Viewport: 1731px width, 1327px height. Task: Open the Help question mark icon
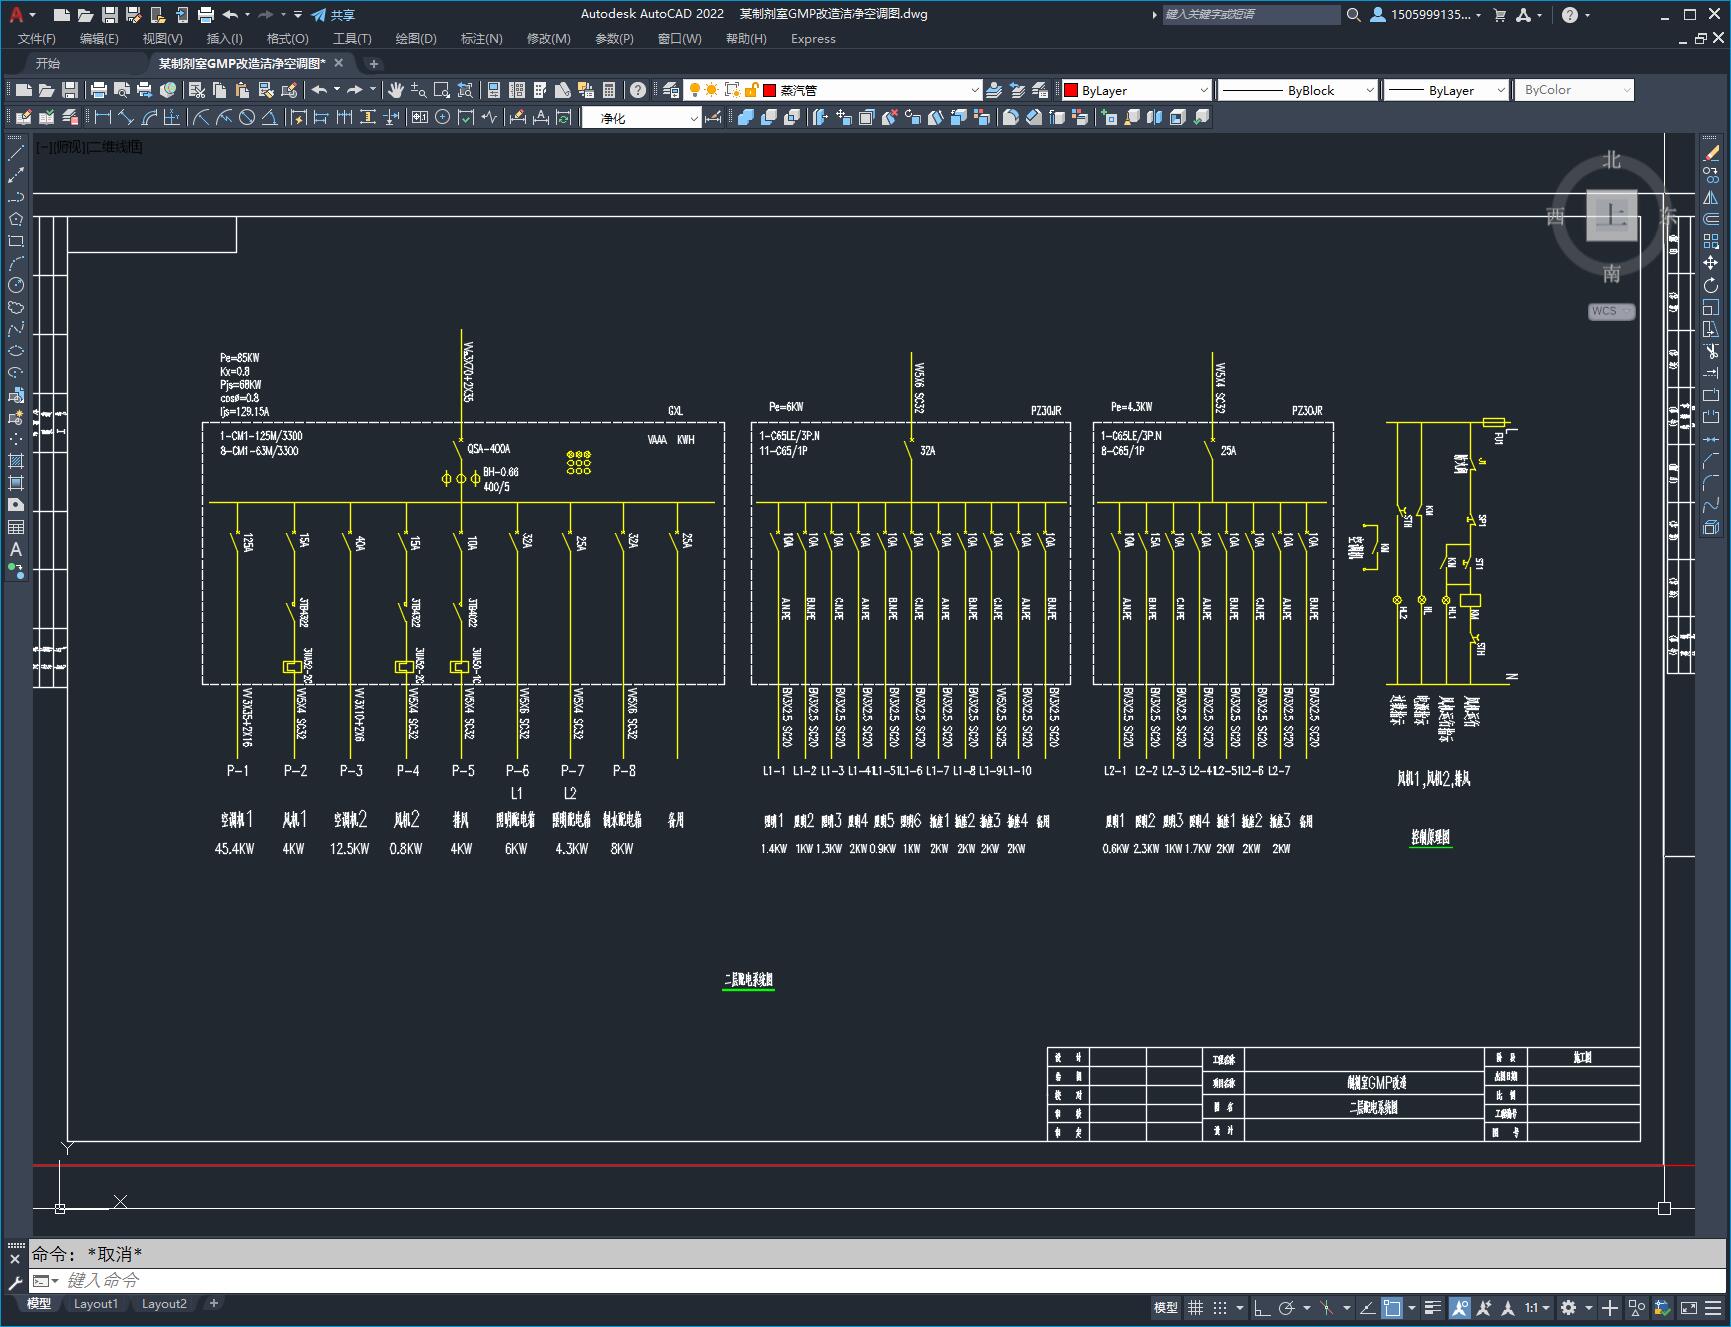(x=638, y=90)
